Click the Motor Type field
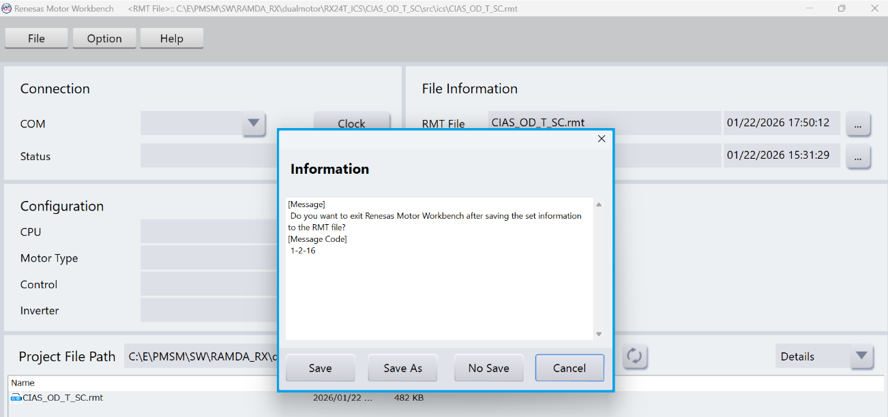Image resolution: width=888 pixels, height=417 pixels. [209, 258]
